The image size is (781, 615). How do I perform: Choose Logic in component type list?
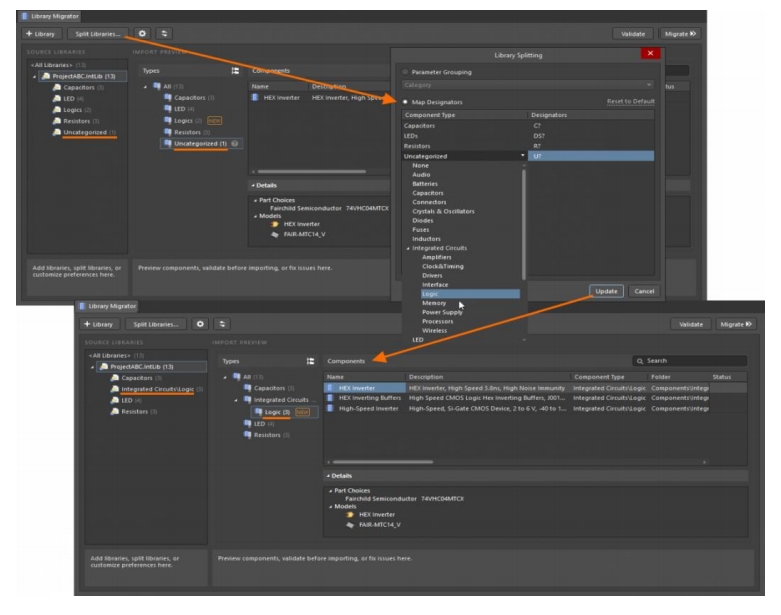point(470,294)
